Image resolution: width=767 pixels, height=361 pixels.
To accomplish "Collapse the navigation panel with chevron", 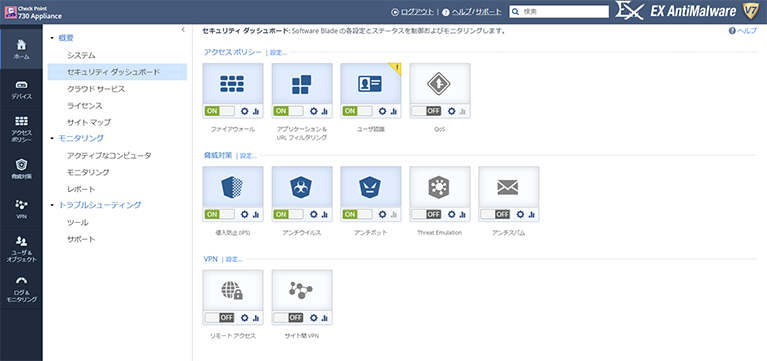I will (x=183, y=30).
